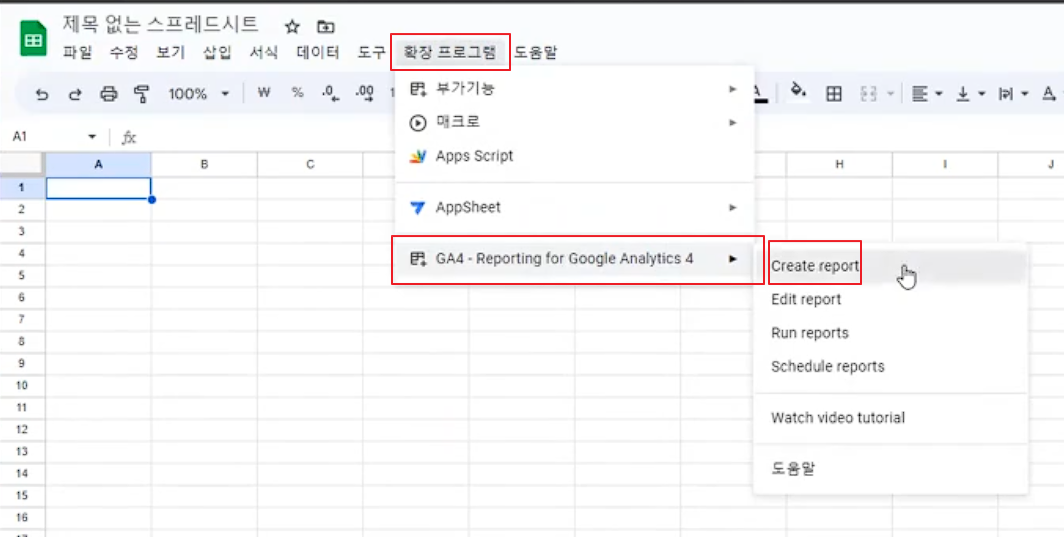Open the 도구 menu
Image resolution: width=1064 pixels, height=537 pixels.
[371, 52]
